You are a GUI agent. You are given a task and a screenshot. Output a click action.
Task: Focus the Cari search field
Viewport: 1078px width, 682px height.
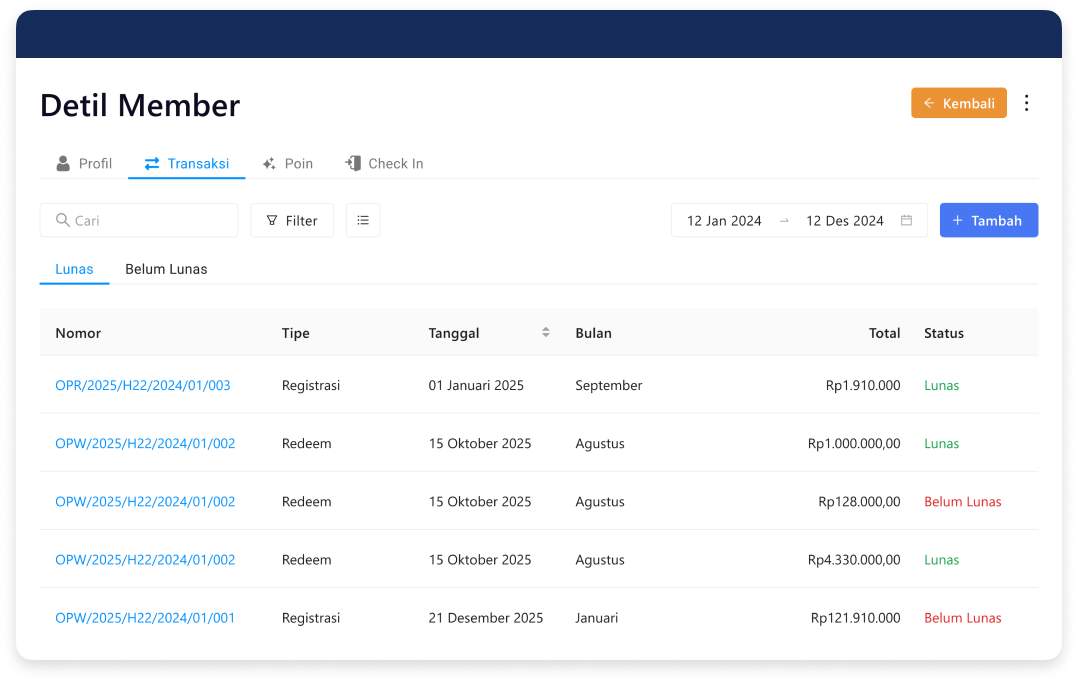click(139, 220)
